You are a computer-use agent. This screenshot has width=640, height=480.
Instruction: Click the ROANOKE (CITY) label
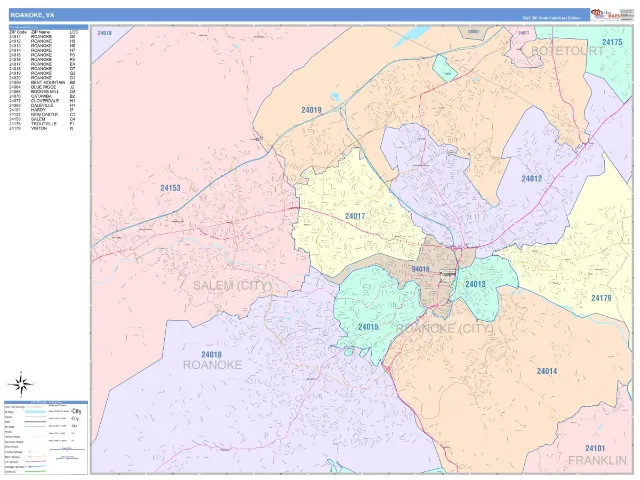tap(444, 328)
